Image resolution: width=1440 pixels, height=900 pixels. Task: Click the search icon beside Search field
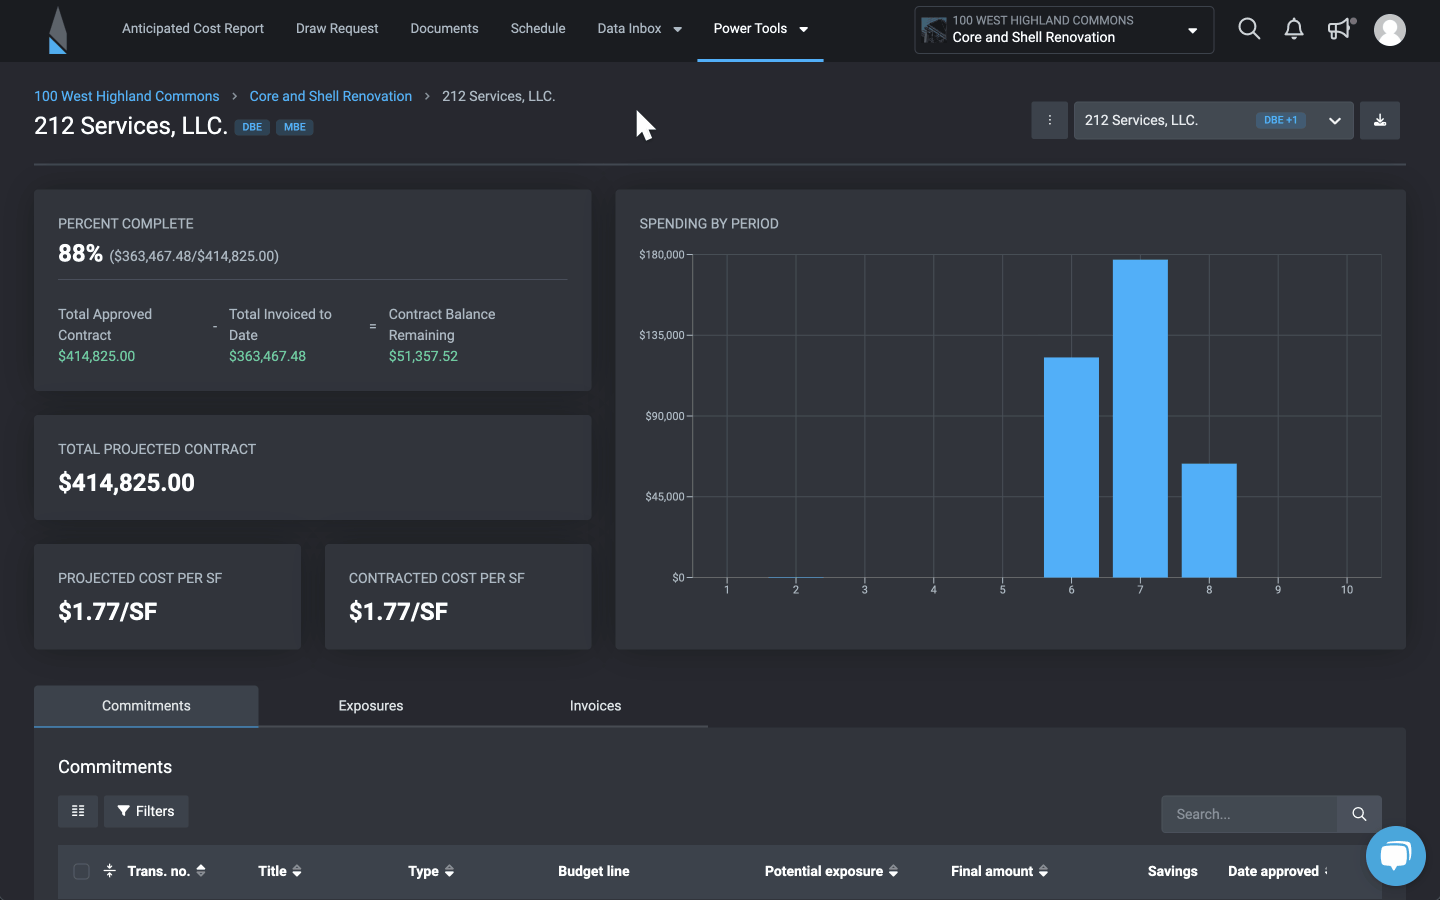pos(1359,814)
